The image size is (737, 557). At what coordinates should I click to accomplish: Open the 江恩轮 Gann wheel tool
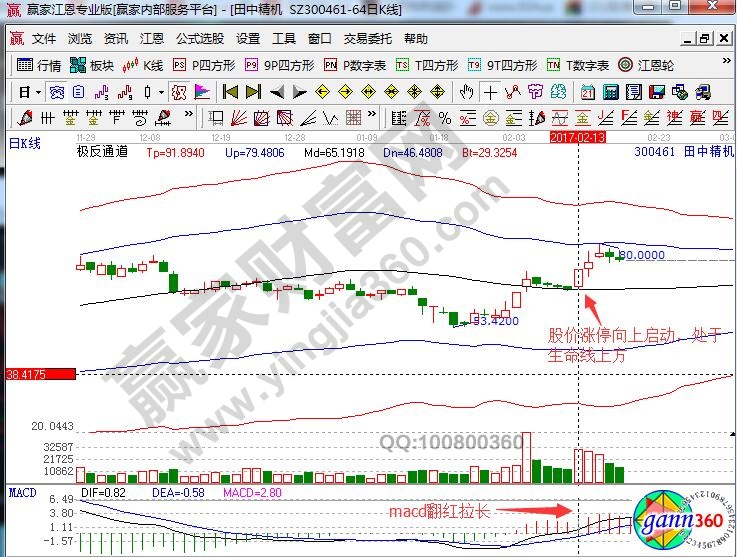point(640,65)
